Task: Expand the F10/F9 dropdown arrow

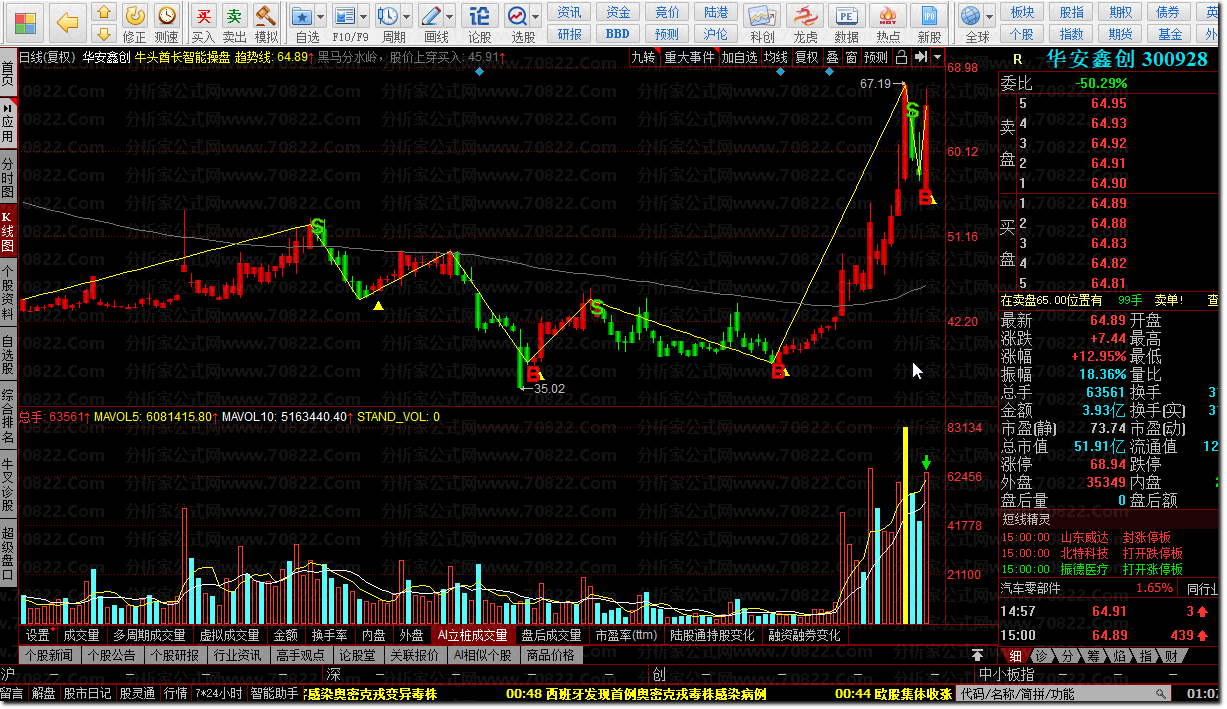Action: [x=364, y=17]
